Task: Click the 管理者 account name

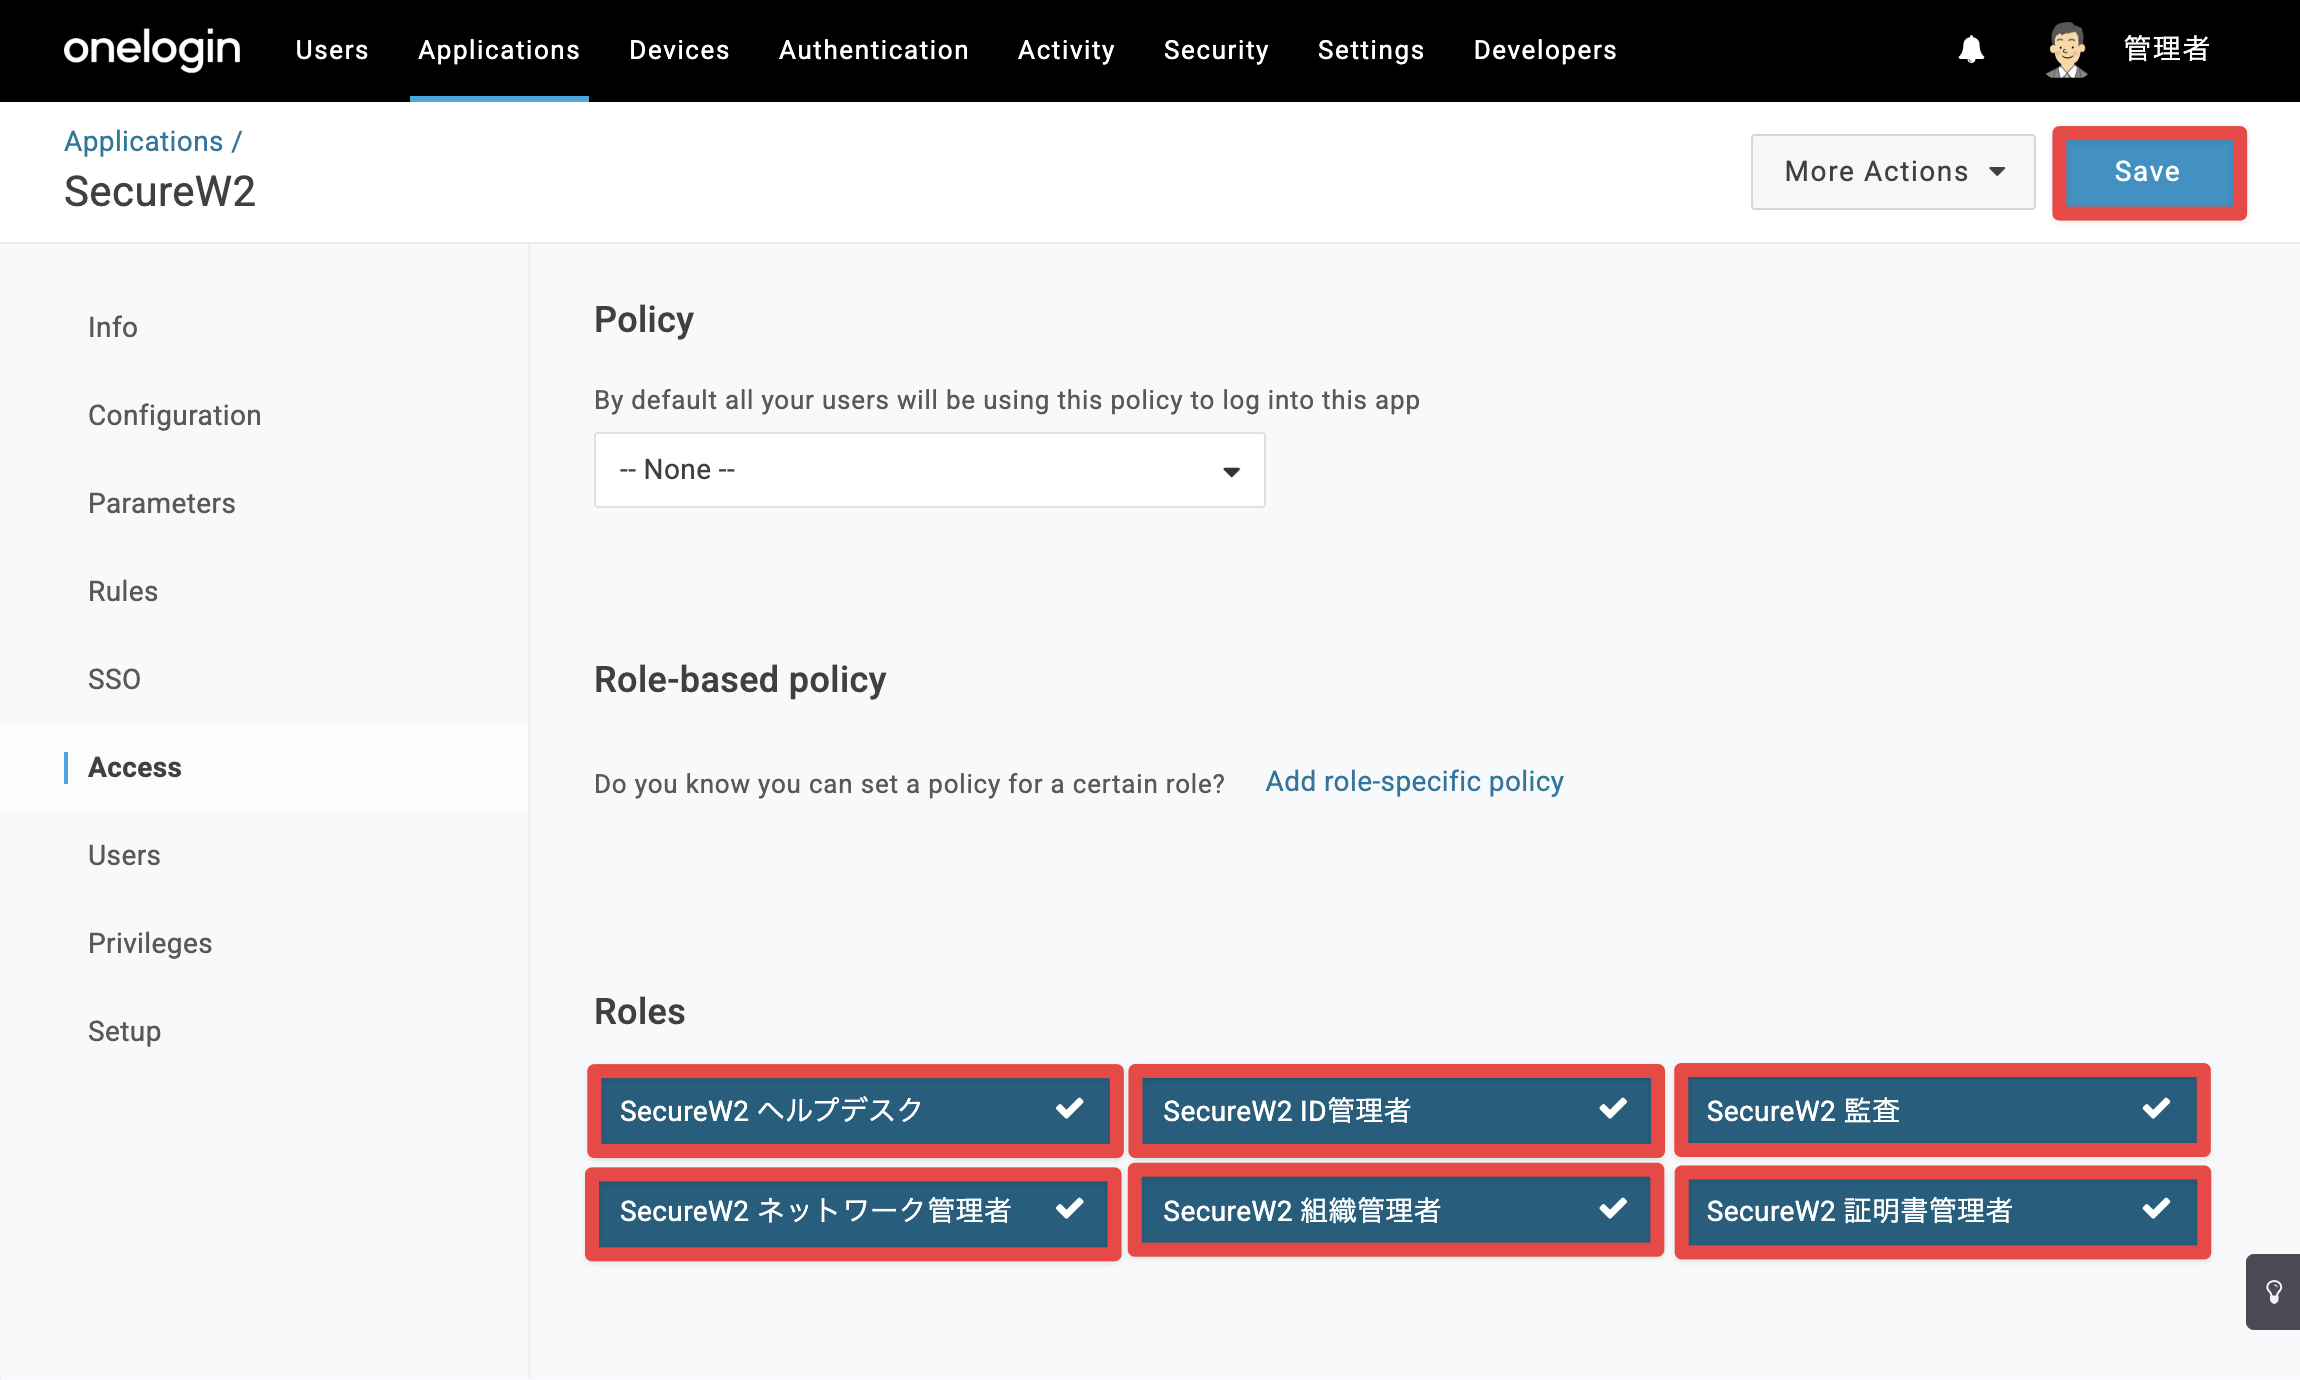Action: click(2166, 49)
